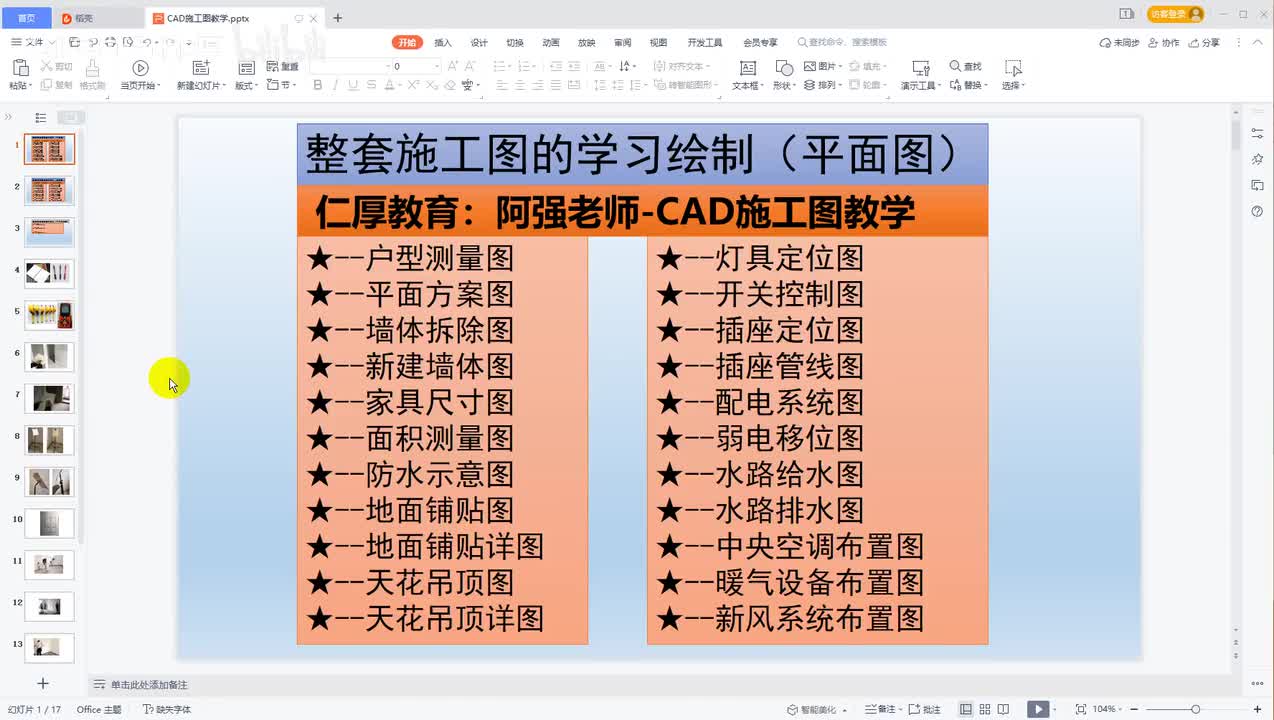Viewport: 1274px width, 720px height.
Task: Open a new document tab with plus
Action: pos(337,18)
